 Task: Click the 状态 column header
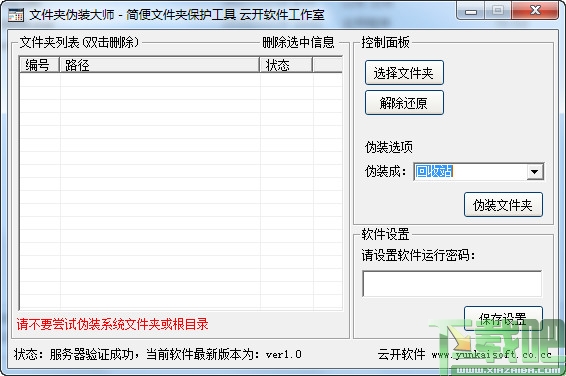286,65
